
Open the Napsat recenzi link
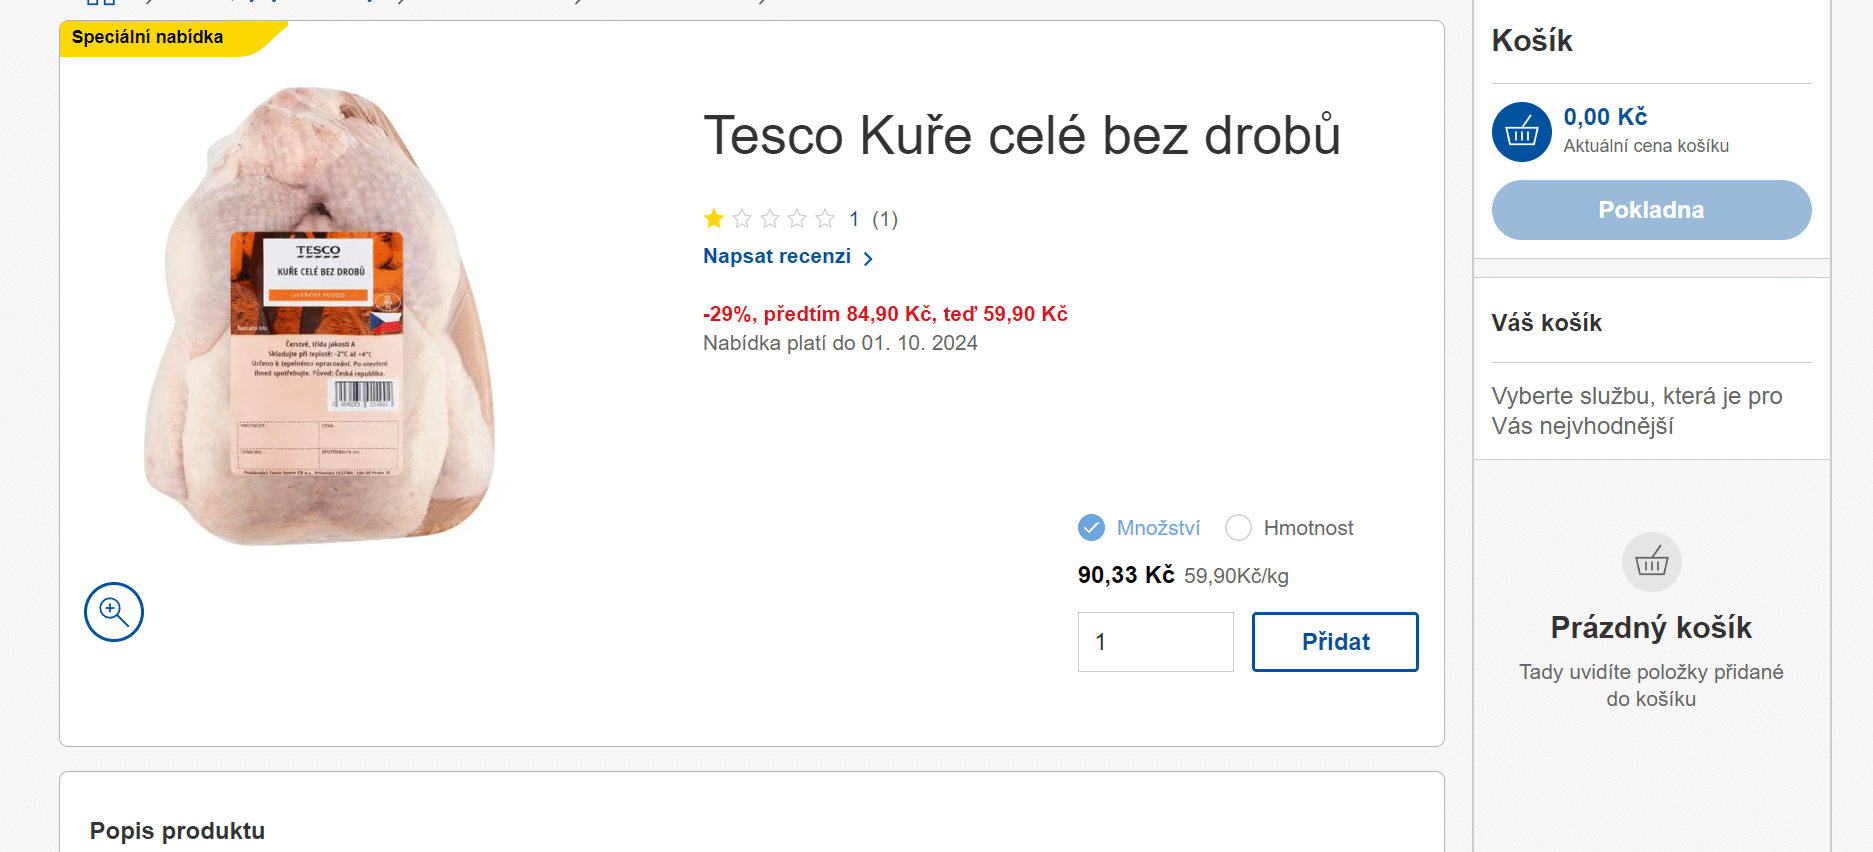(777, 256)
